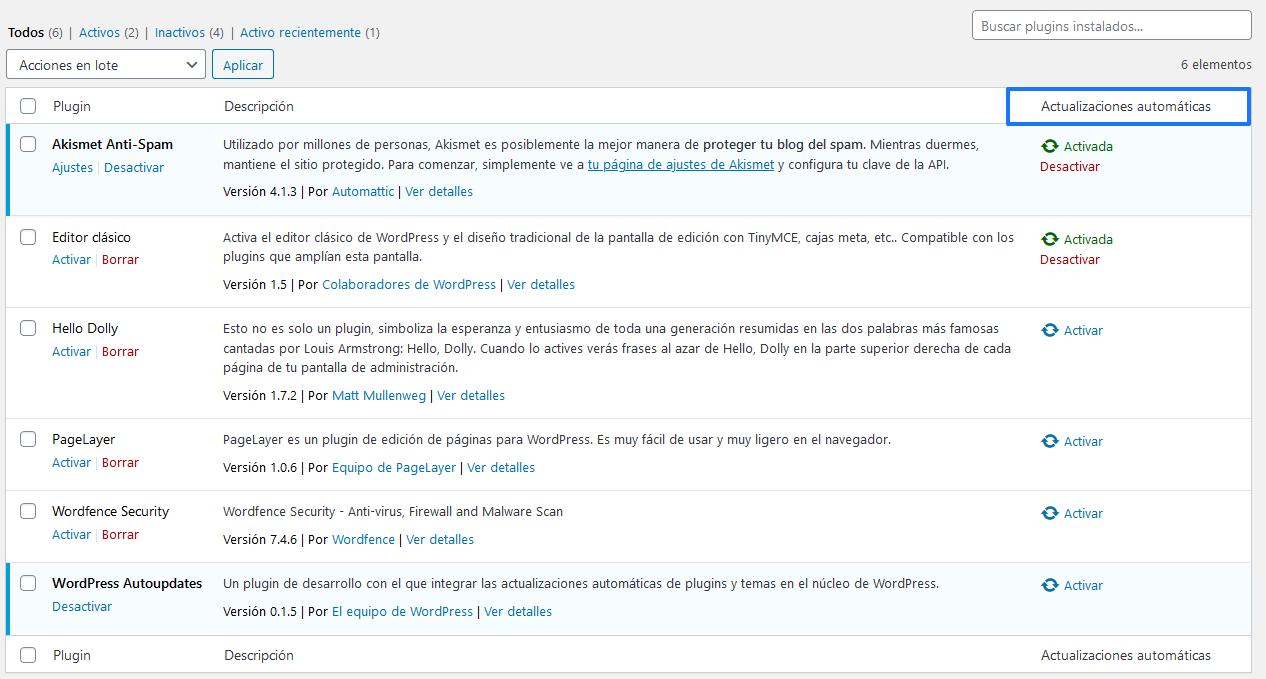1266x679 pixels.
Task: Open Ver detalles for Hello Dolly
Action: coord(471,395)
